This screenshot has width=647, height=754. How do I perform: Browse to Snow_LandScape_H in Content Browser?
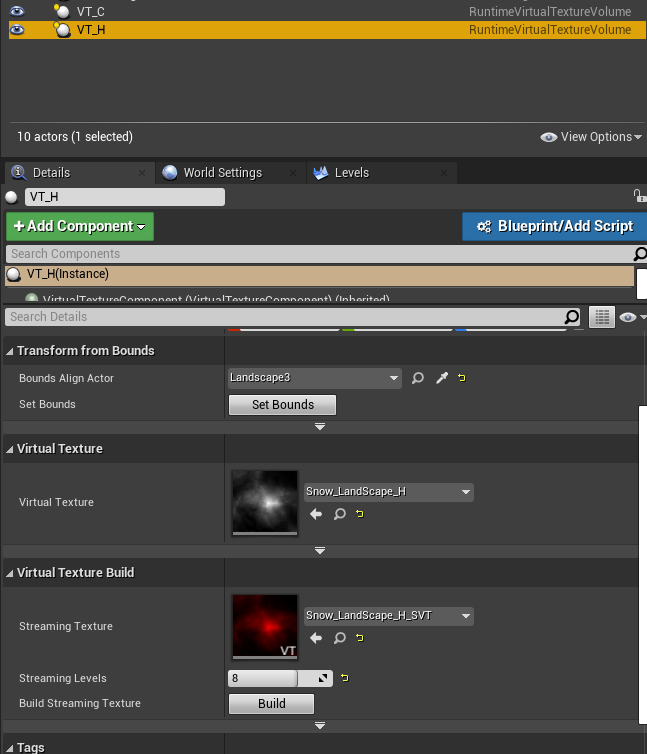339,514
